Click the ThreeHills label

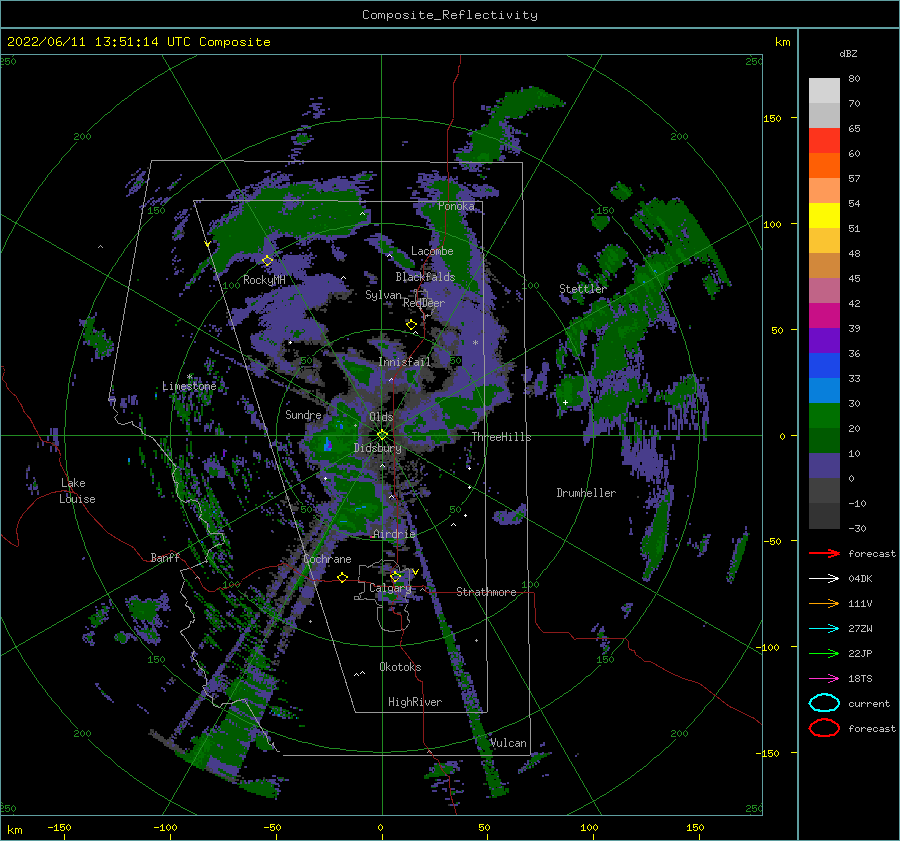pos(501,437)
